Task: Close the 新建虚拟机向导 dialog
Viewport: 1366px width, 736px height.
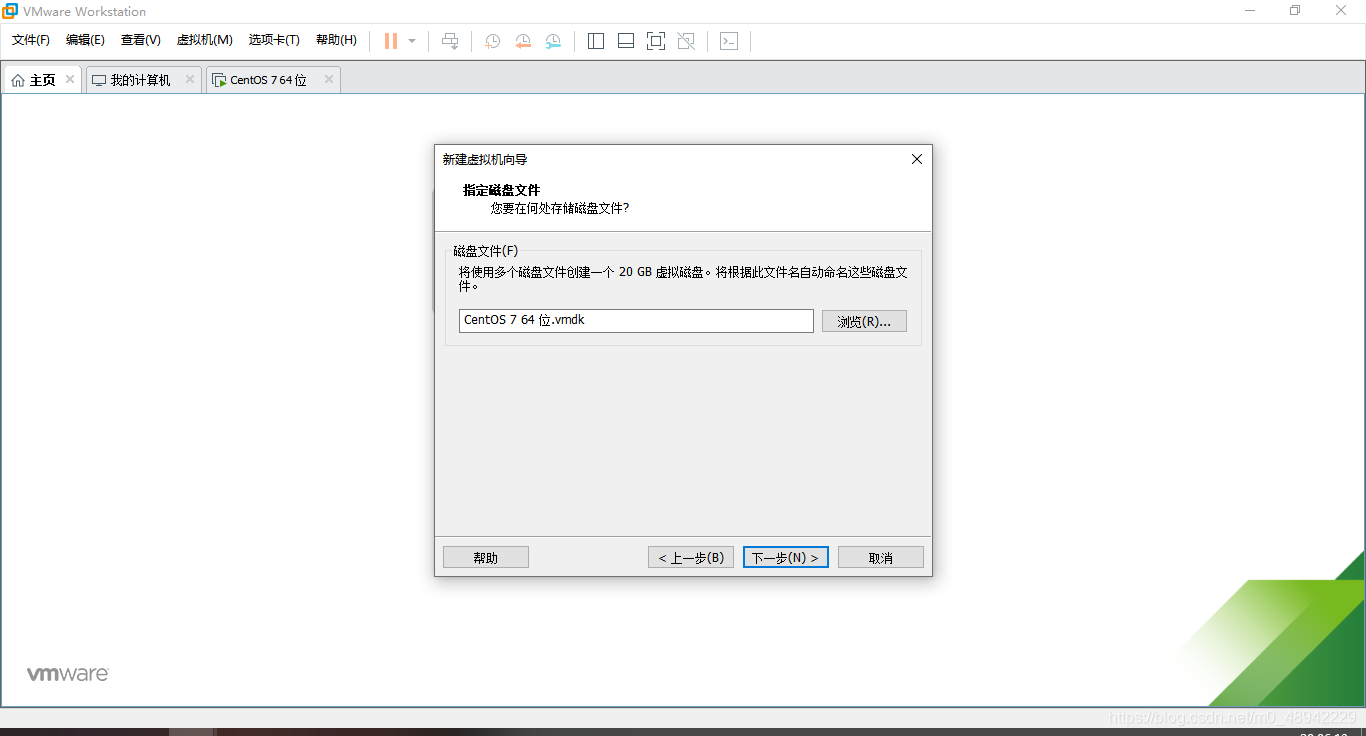Action: pyautogui.click(x=917, y=159)
